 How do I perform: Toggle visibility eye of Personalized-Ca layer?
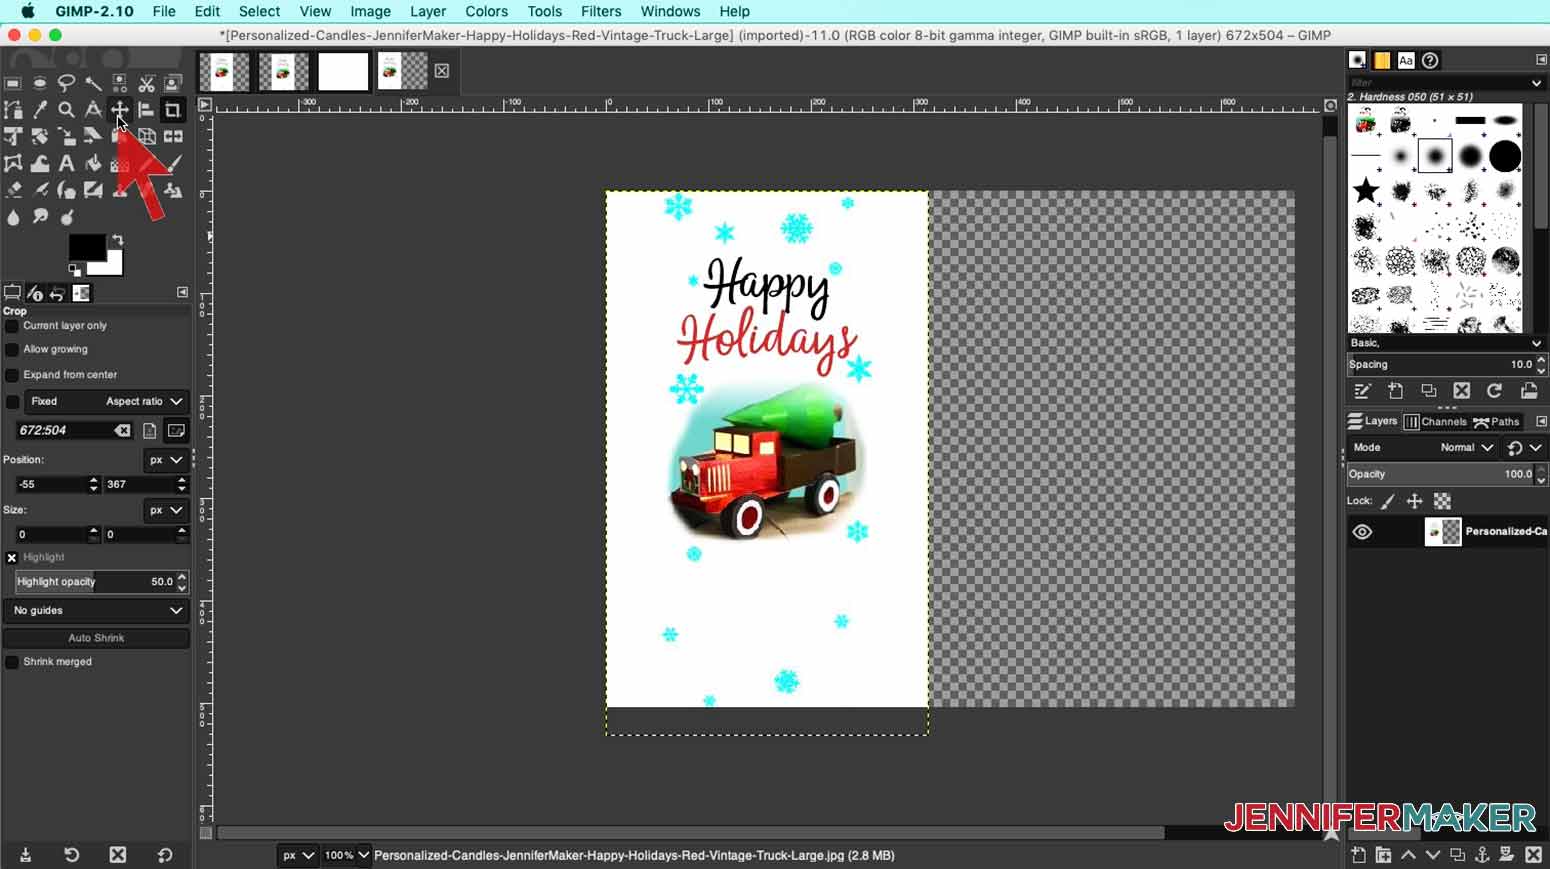tap(1362, 532)
